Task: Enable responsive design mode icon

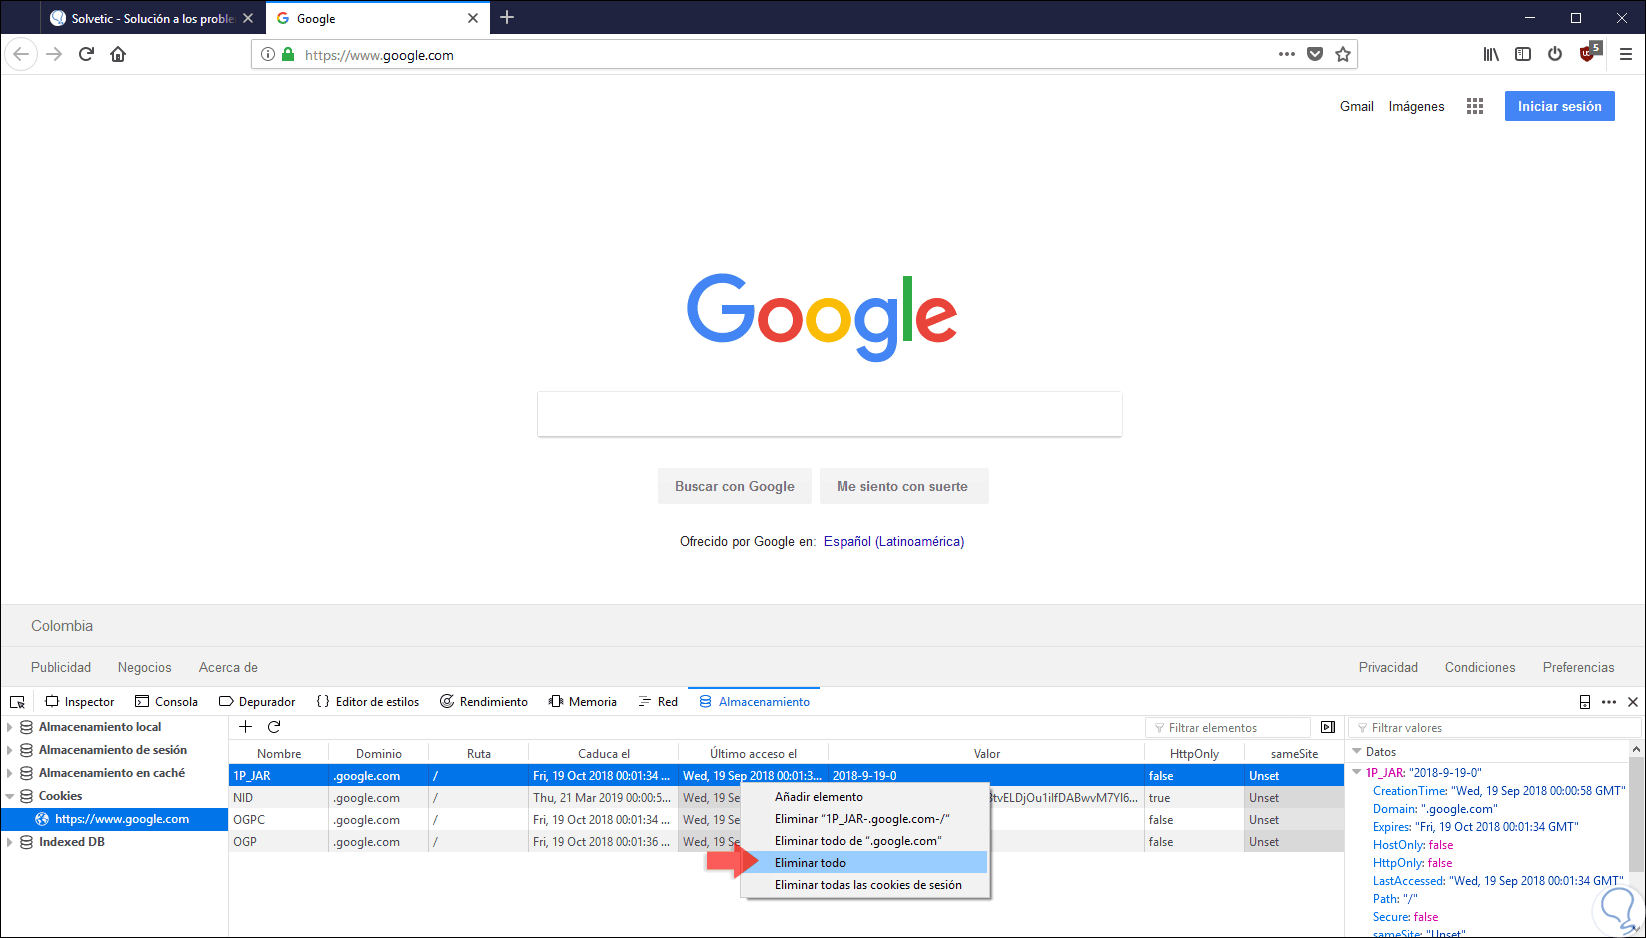Action: tap(1585, 702)
